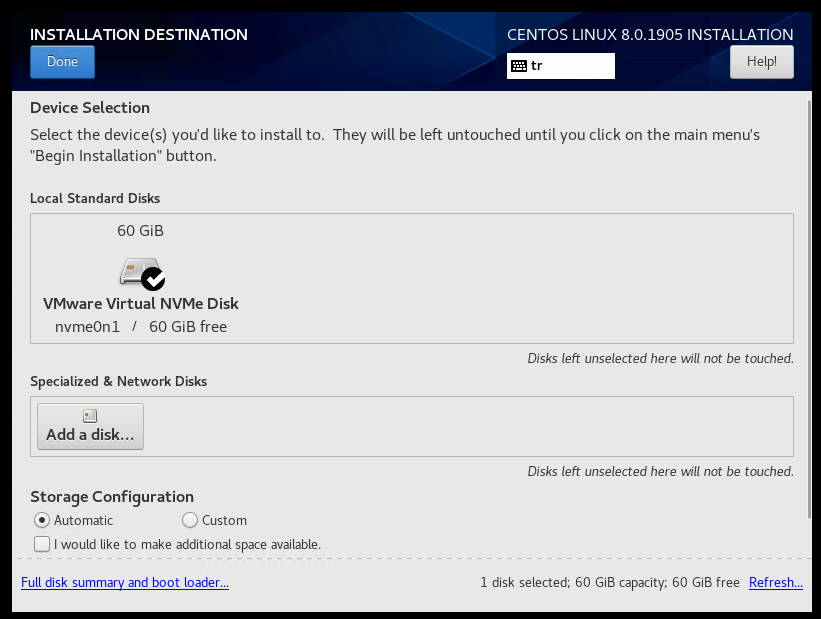Click the vertical scrollbar on right edge
This screenshot has width=821, height=619.
click(809, 309)
